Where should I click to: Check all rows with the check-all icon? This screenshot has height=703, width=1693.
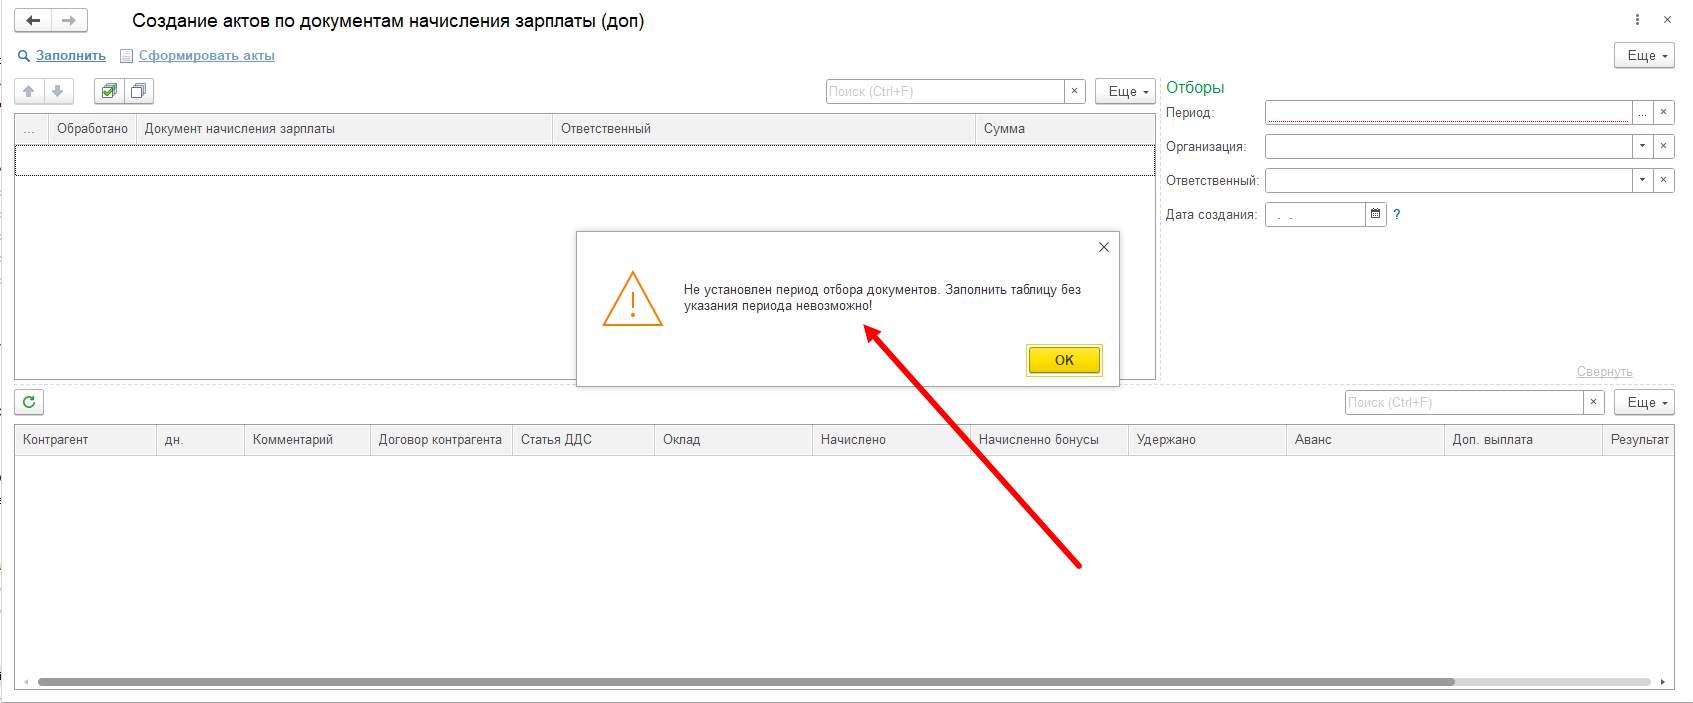[x=109, y=91]
